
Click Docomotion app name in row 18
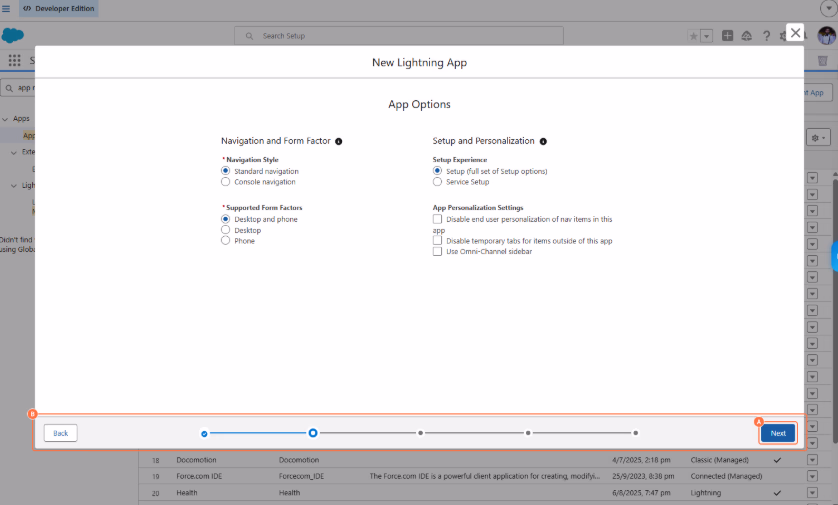coord(196,460)
